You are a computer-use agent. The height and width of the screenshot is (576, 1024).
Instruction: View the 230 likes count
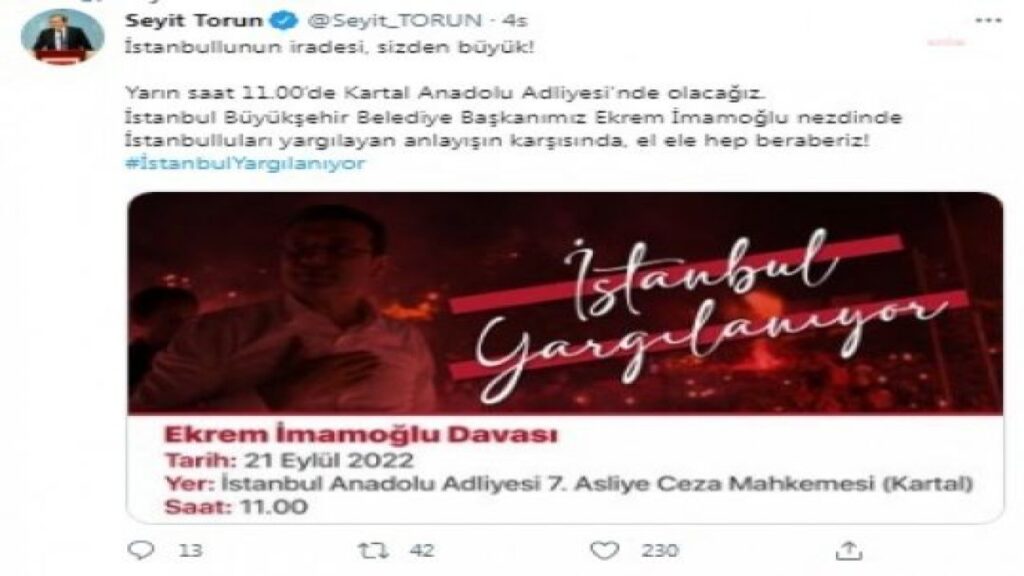(660, 551)
